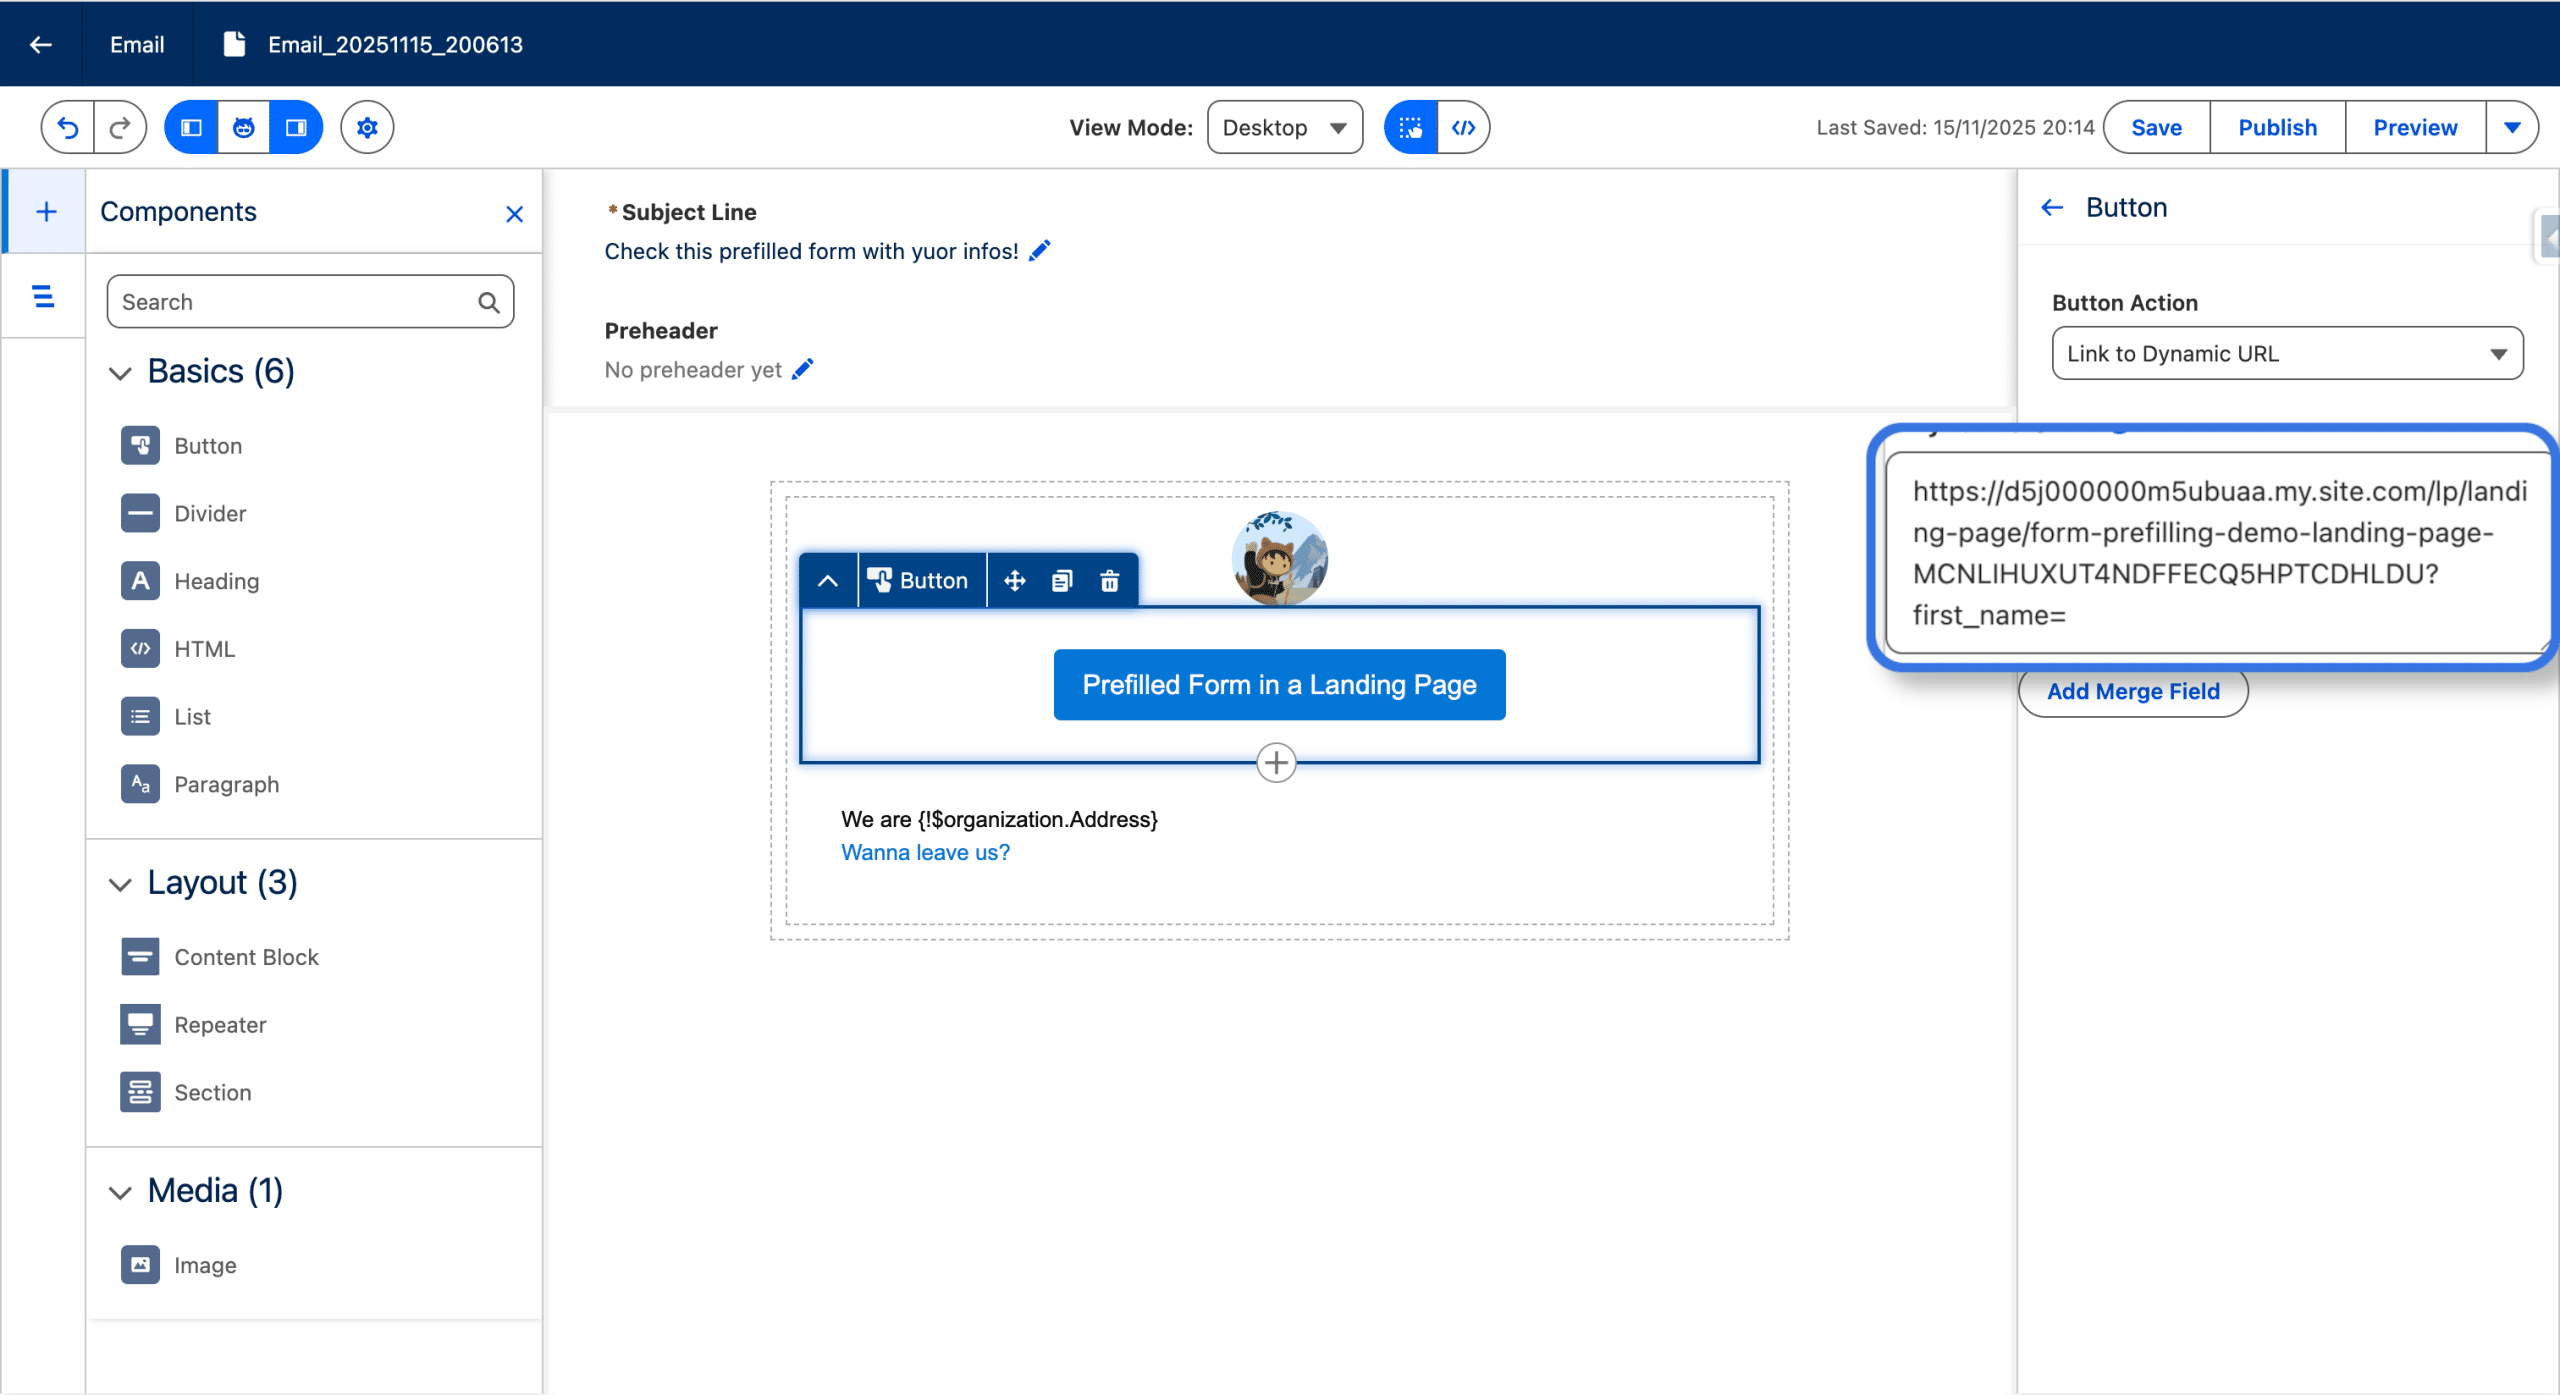2560x1395 pixels.
Task: Open the Button Action dropdown
Action: click(x=2286, y=354)
